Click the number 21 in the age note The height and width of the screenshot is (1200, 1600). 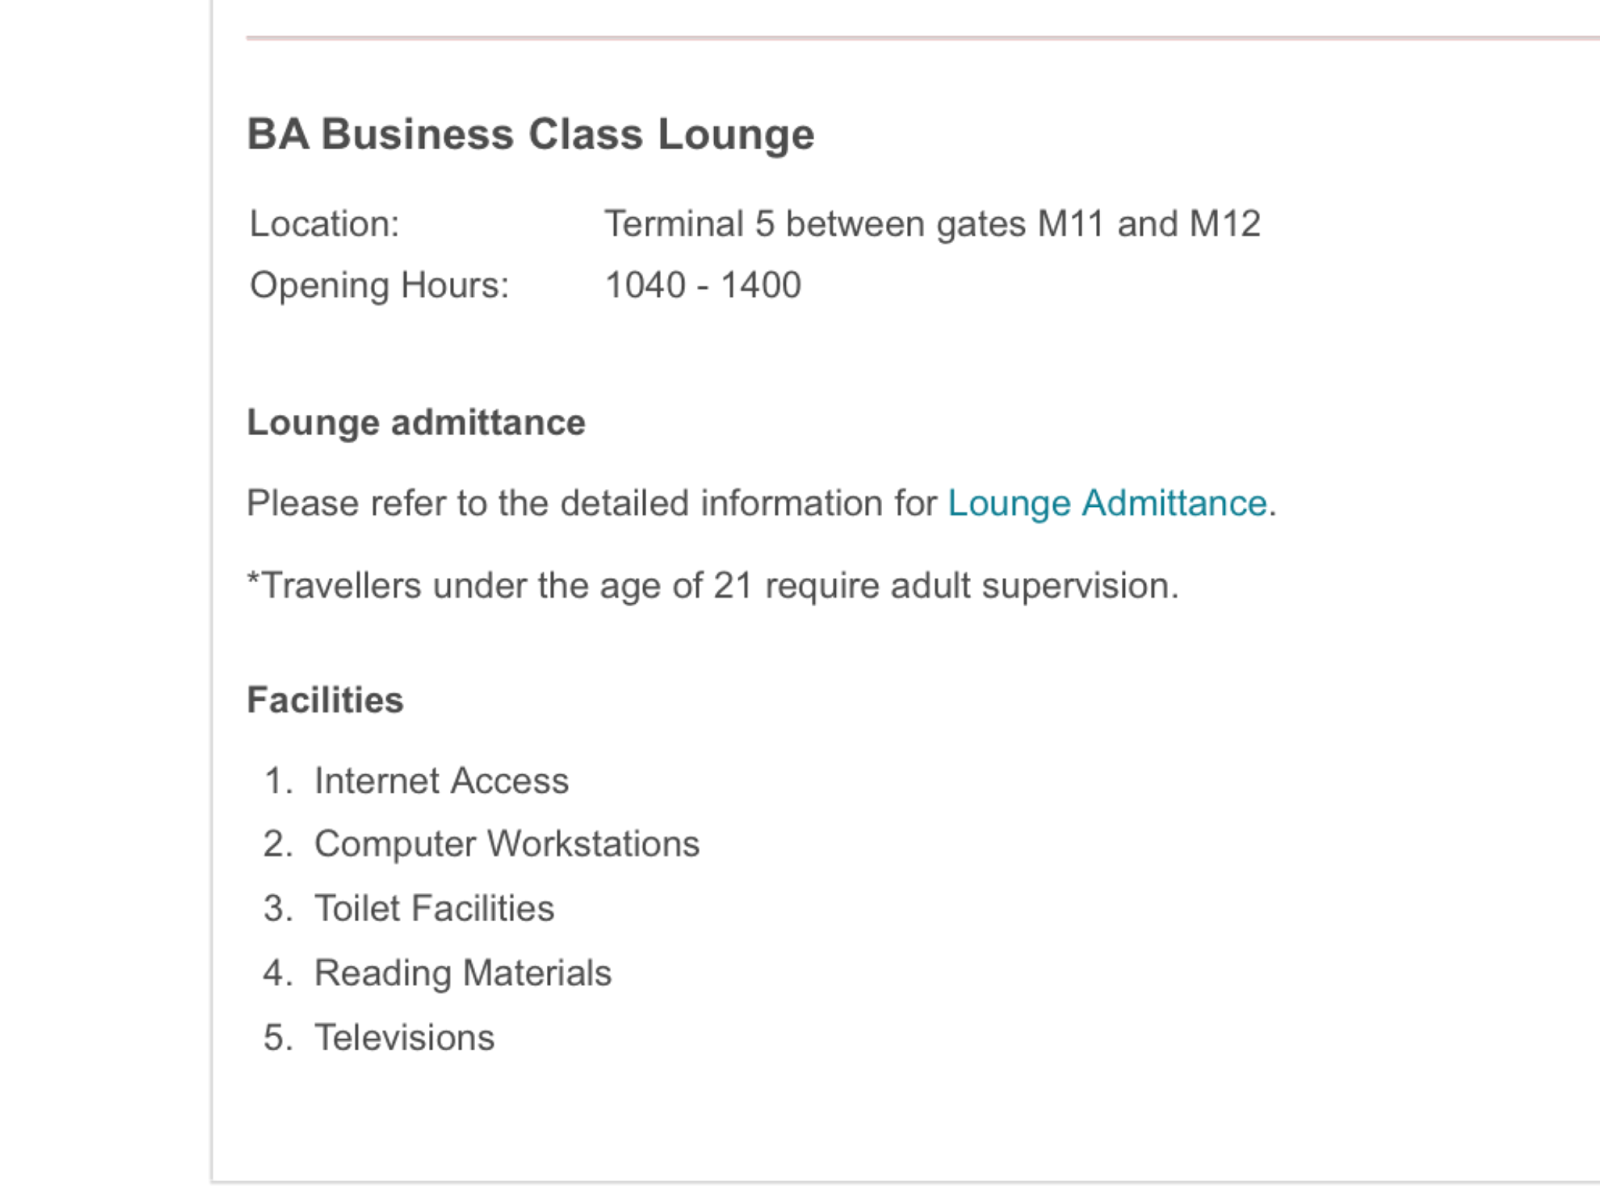pyautogui.click(x=732, y=585)
